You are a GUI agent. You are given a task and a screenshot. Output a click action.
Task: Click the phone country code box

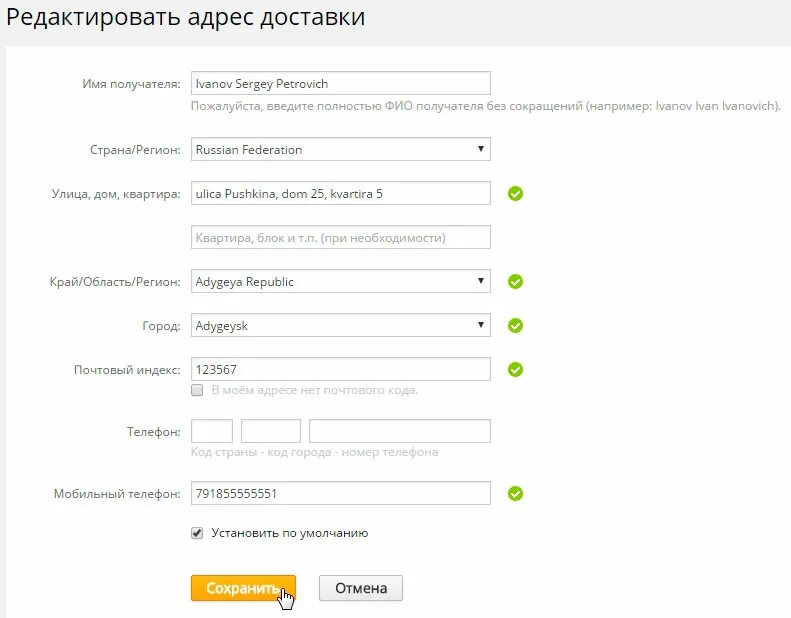click(212, 431)
